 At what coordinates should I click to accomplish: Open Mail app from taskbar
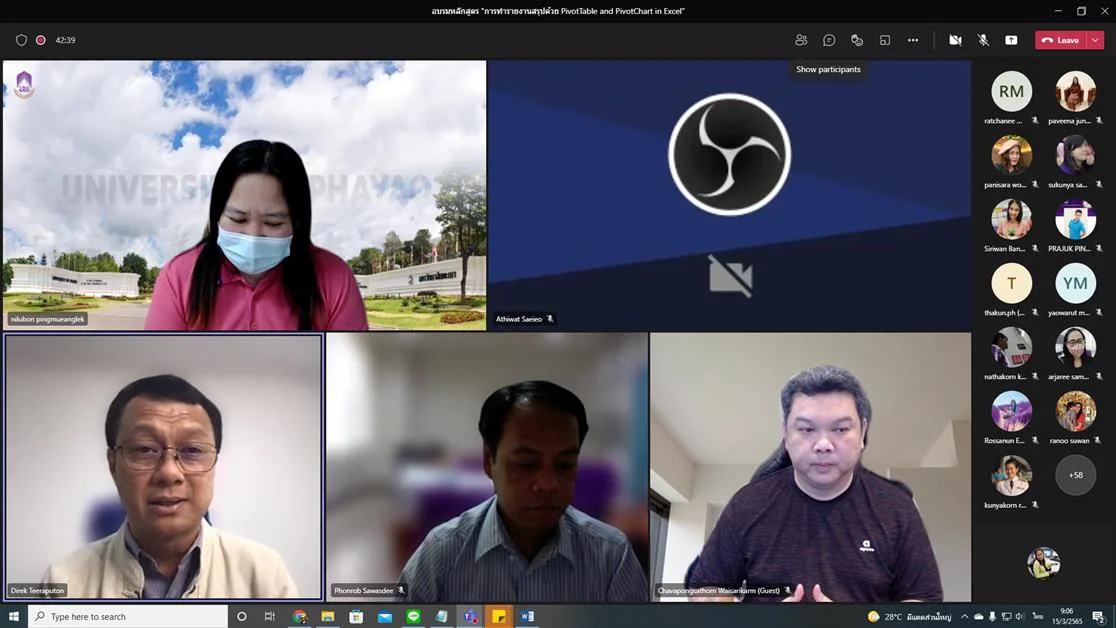385,617
